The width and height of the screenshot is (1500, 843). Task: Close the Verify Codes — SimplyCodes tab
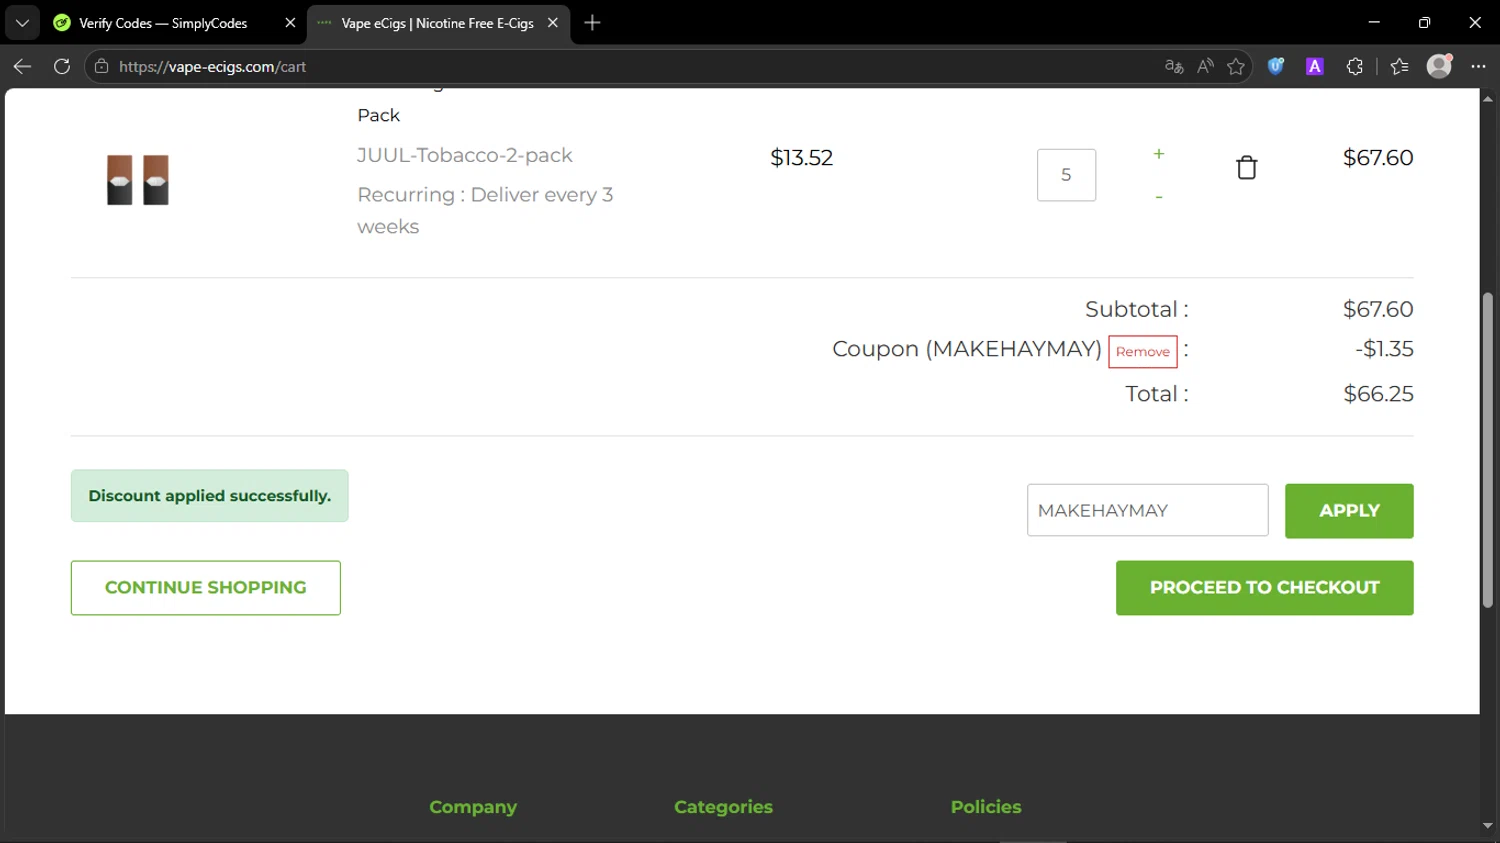click(290, 23)
